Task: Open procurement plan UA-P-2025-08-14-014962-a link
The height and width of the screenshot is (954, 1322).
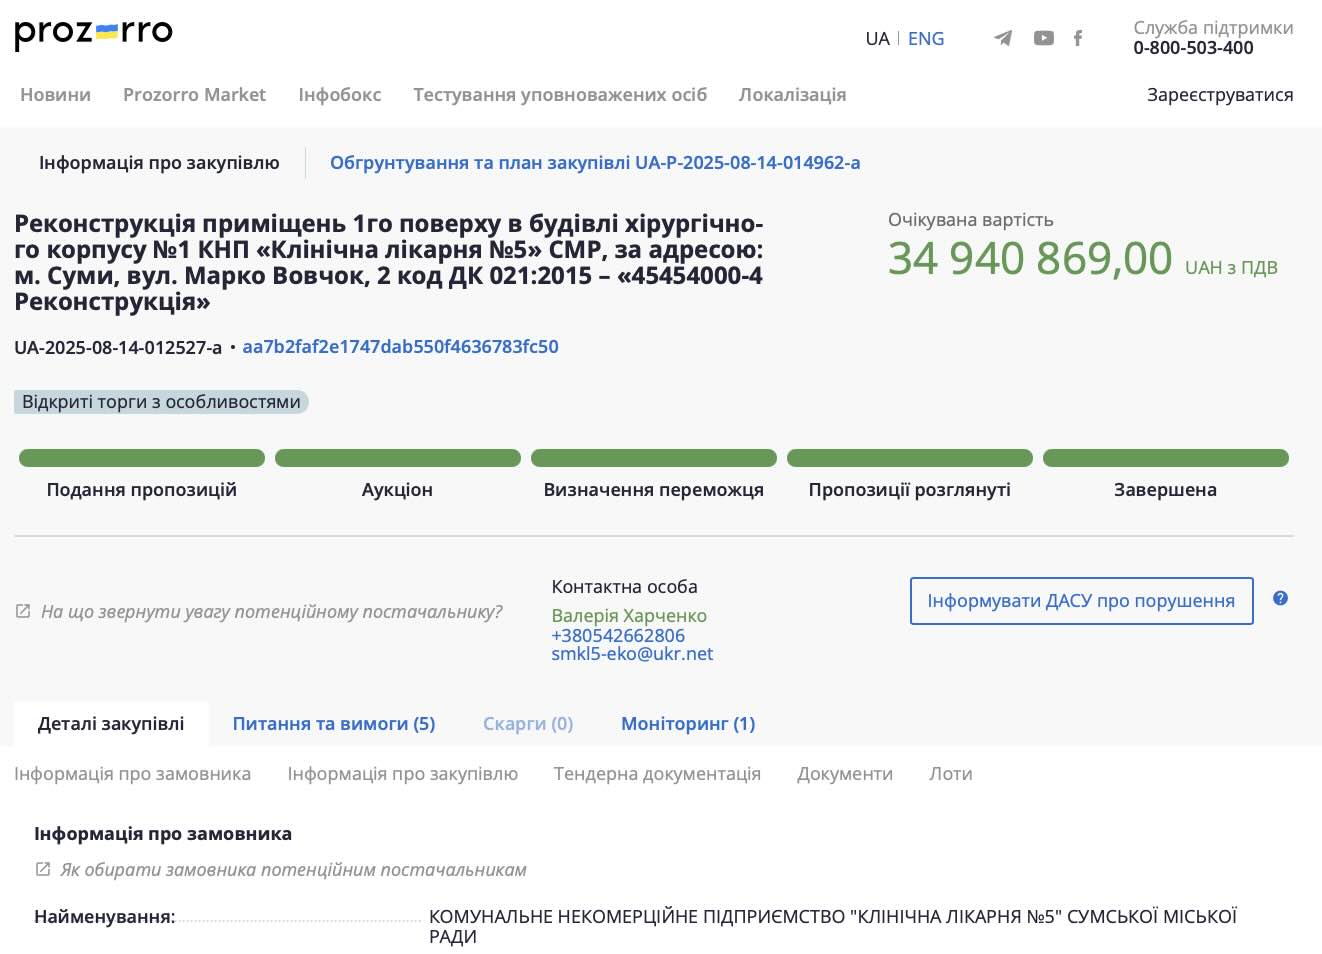Action: pos(595,162)
